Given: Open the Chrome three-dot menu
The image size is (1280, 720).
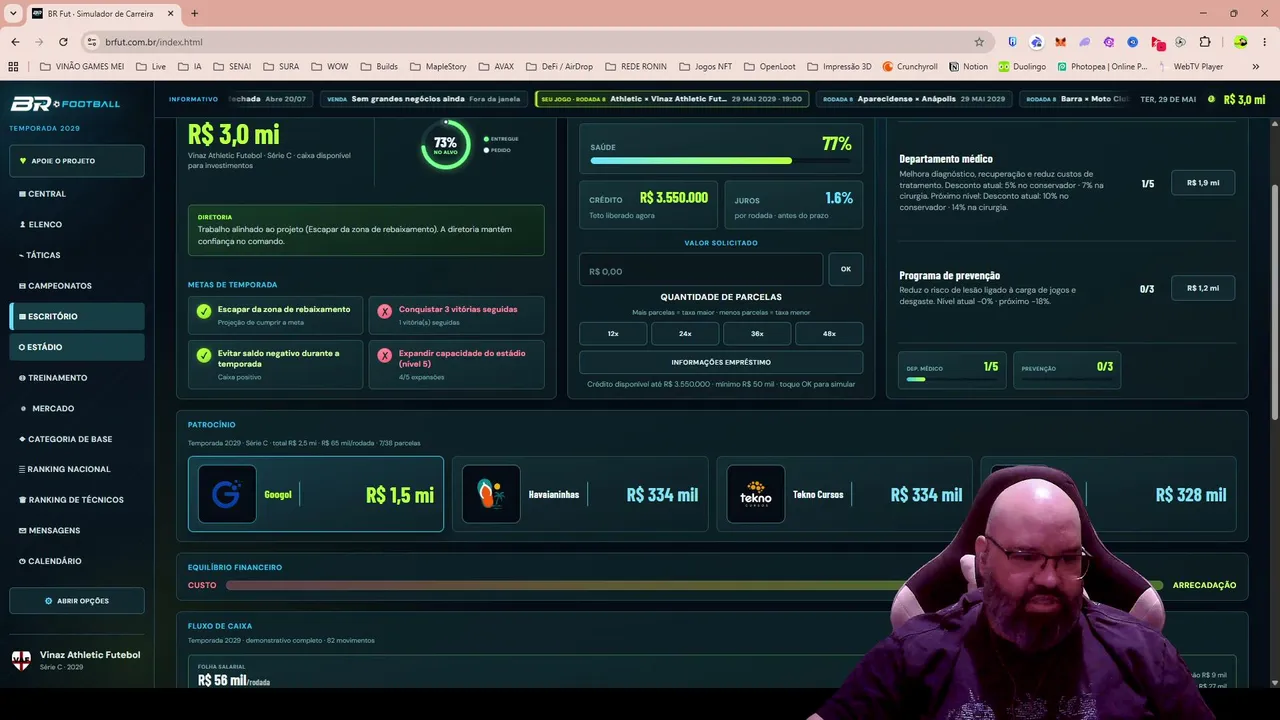Looking at the screenshot, I should click(1264, 42).
